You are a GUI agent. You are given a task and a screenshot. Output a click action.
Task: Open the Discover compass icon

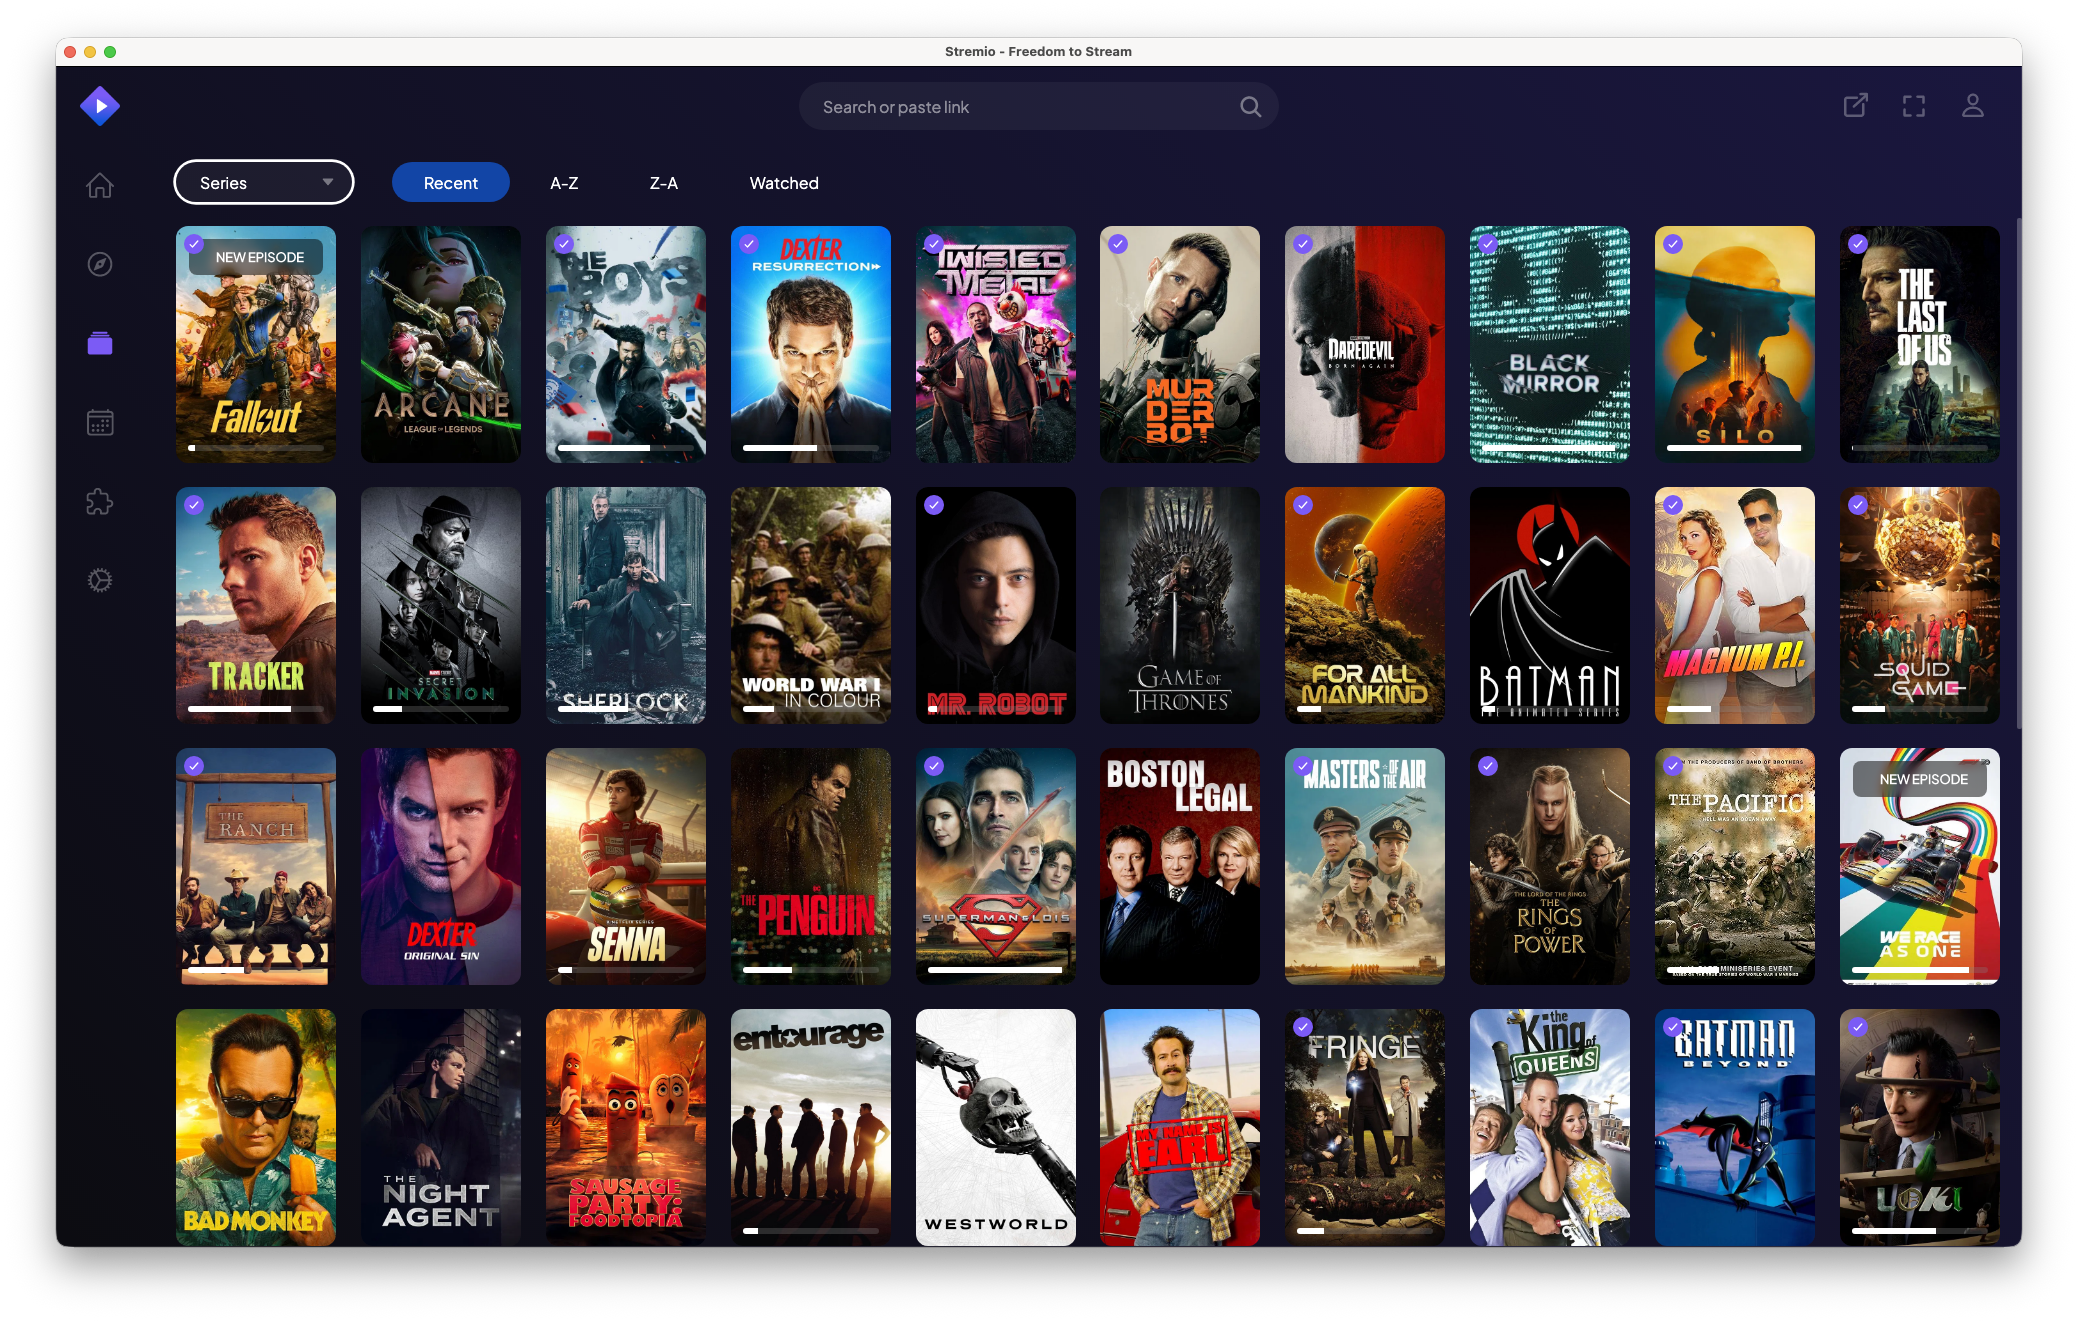100,265
